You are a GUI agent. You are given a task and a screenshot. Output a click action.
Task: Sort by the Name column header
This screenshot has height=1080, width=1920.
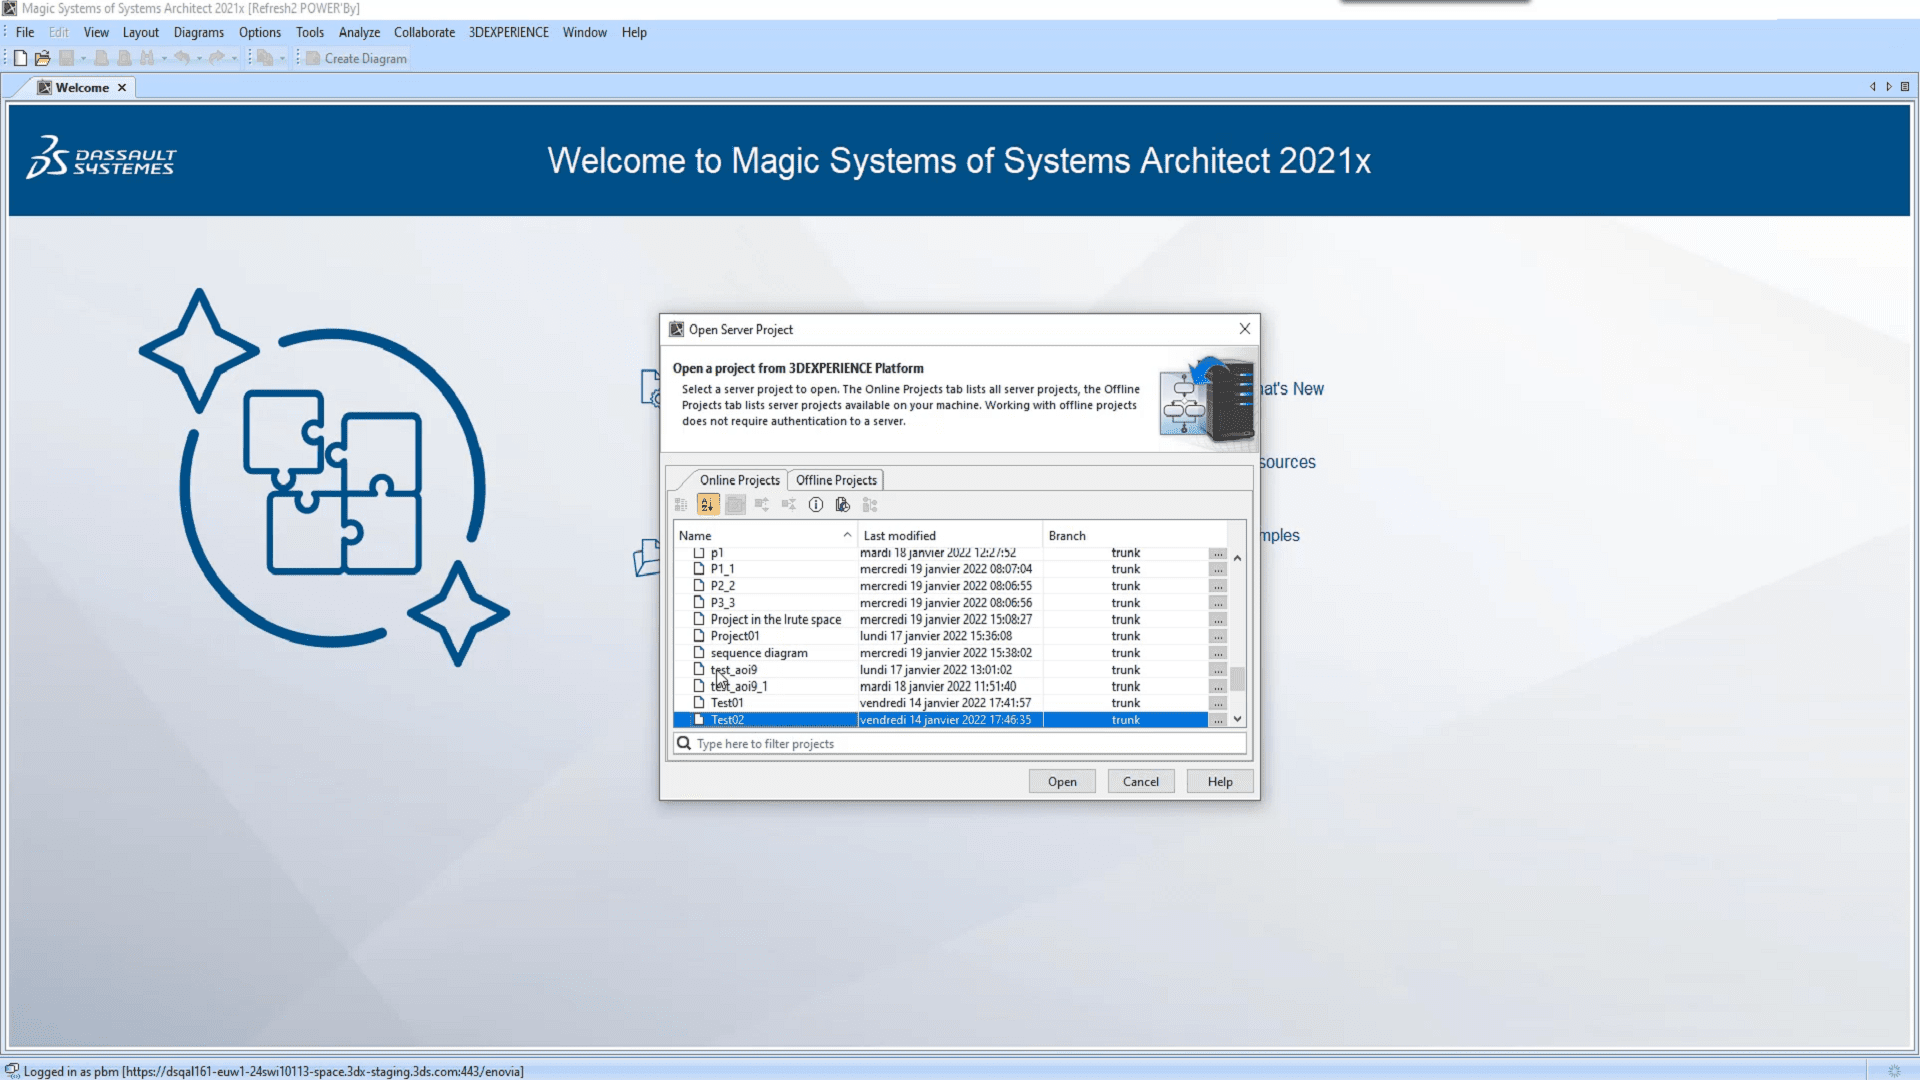[x=765, y=535]
